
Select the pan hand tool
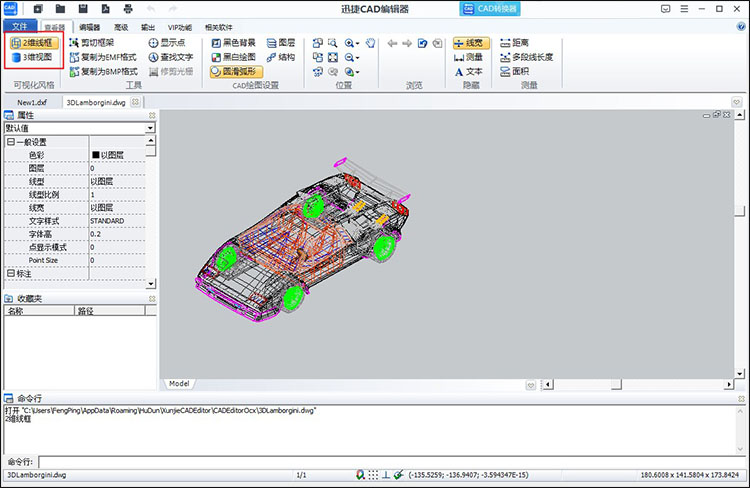pyautogui.click(x=370, y=43)
